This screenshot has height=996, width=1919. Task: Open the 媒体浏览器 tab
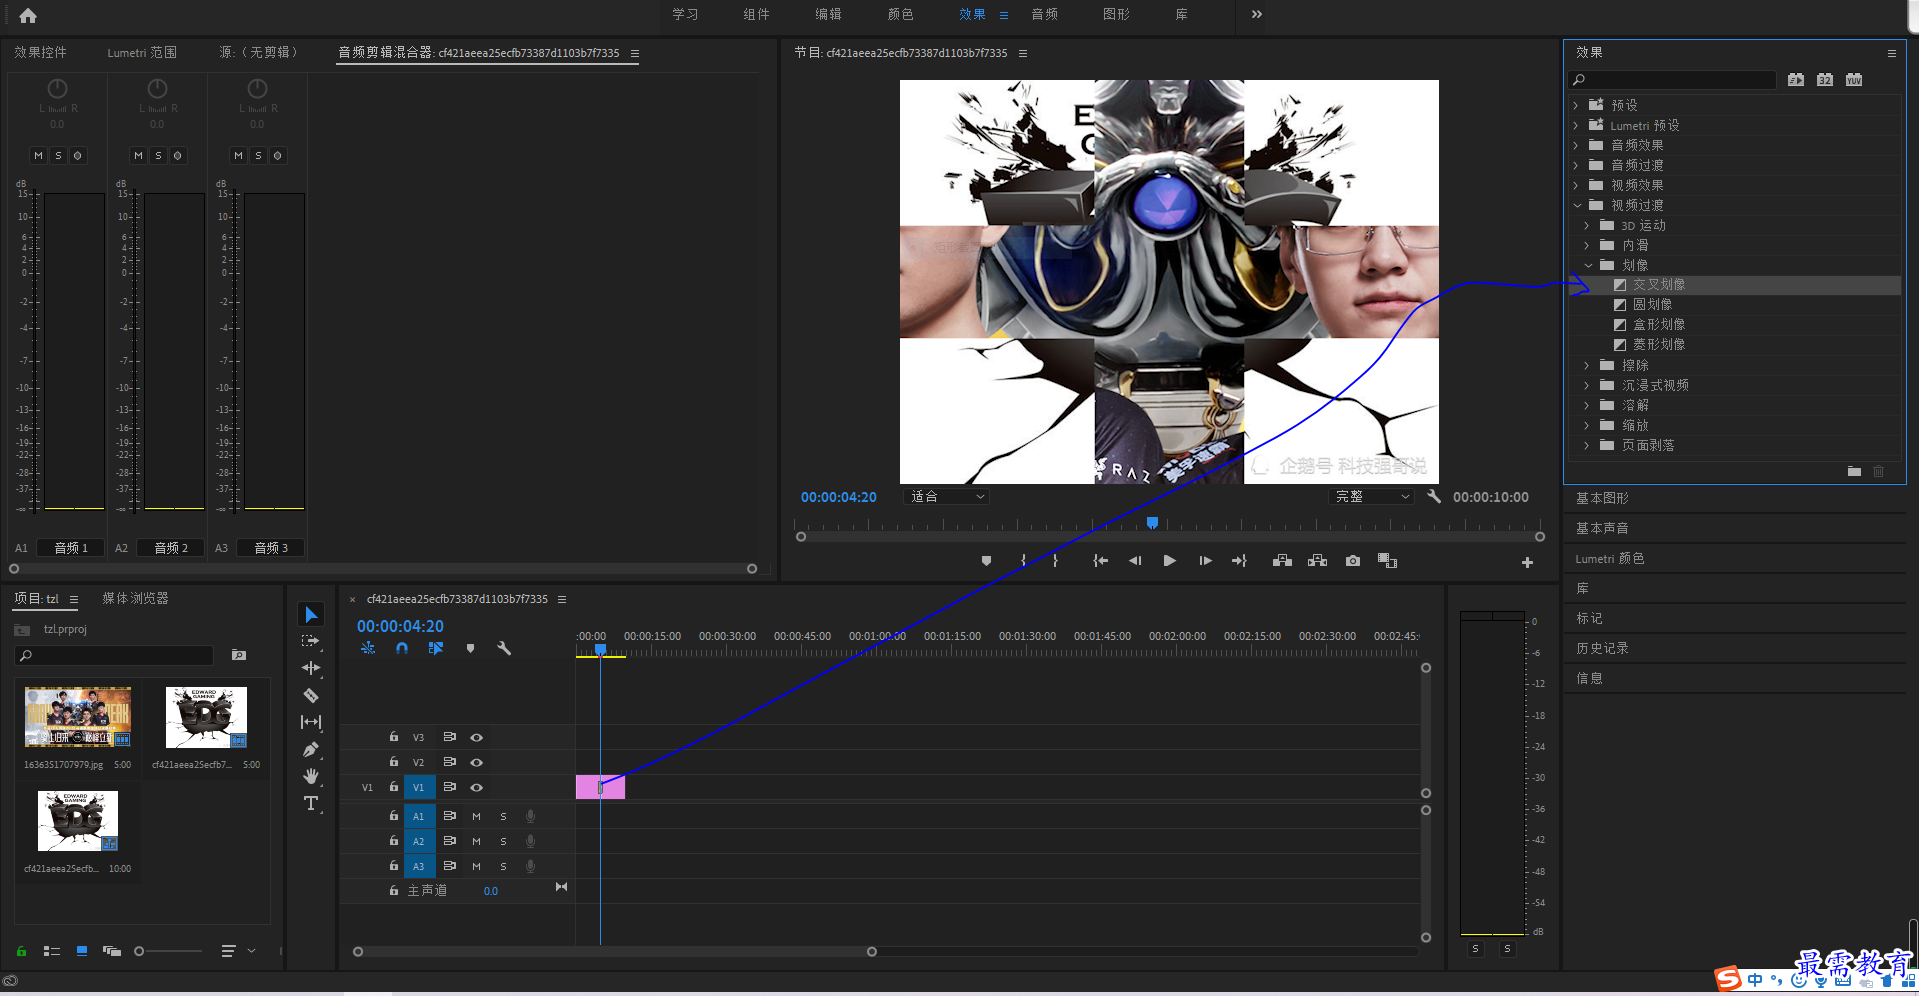tap(135, 598)
